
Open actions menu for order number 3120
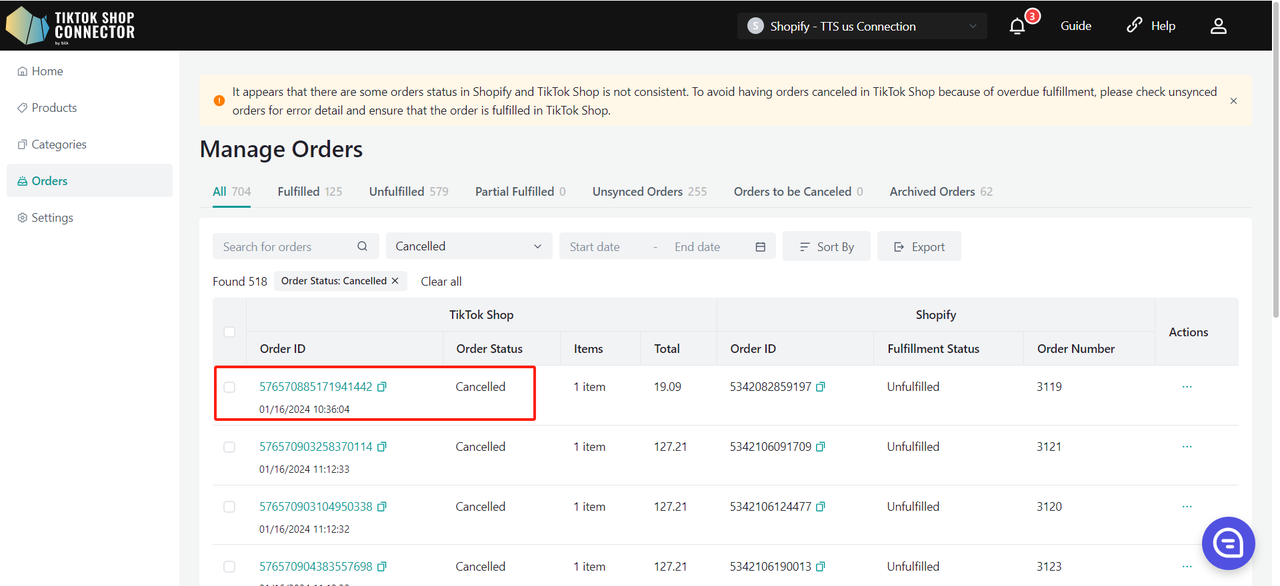coord(1187,507)
